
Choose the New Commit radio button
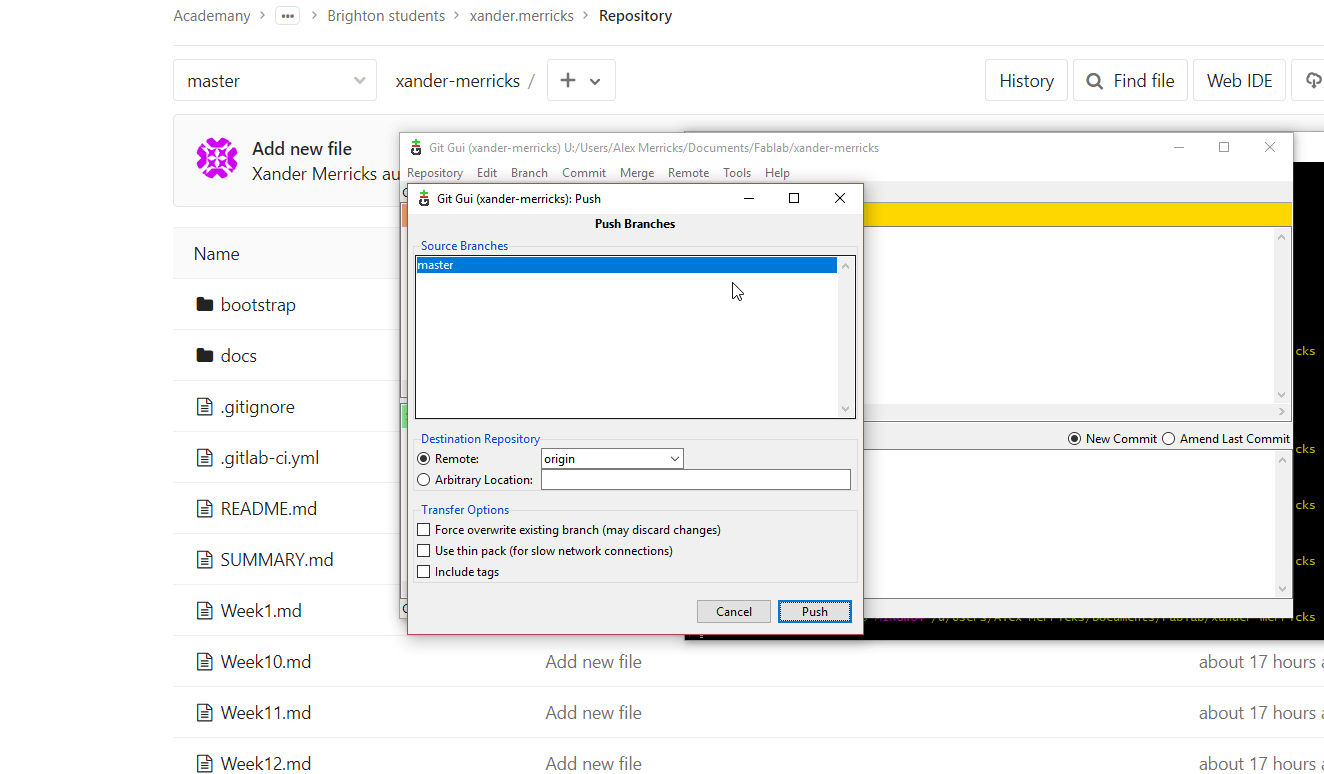pos(1075,439)
